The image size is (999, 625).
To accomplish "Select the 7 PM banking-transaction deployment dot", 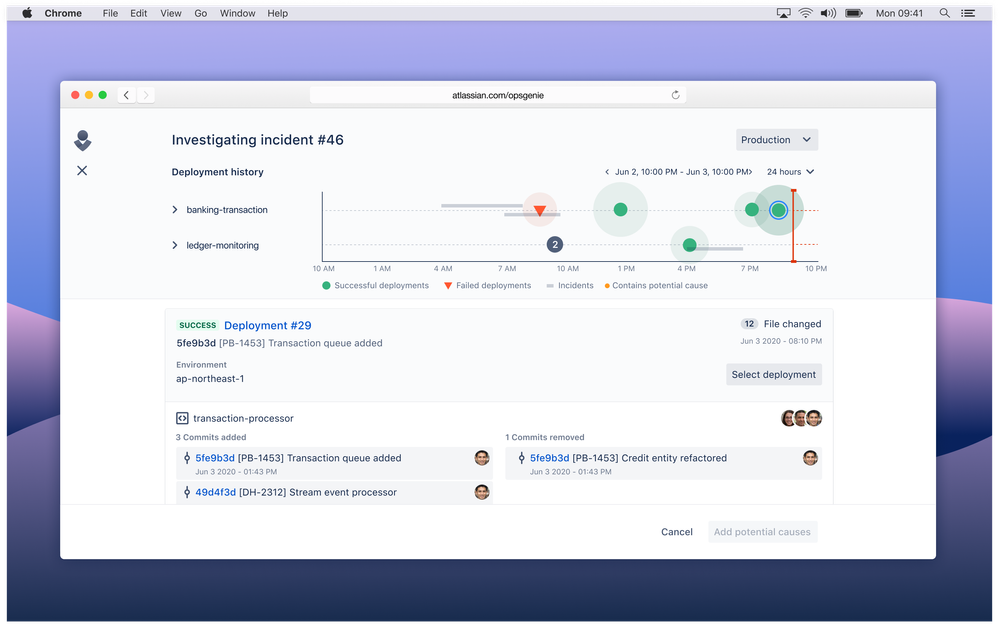I will 752,210.
